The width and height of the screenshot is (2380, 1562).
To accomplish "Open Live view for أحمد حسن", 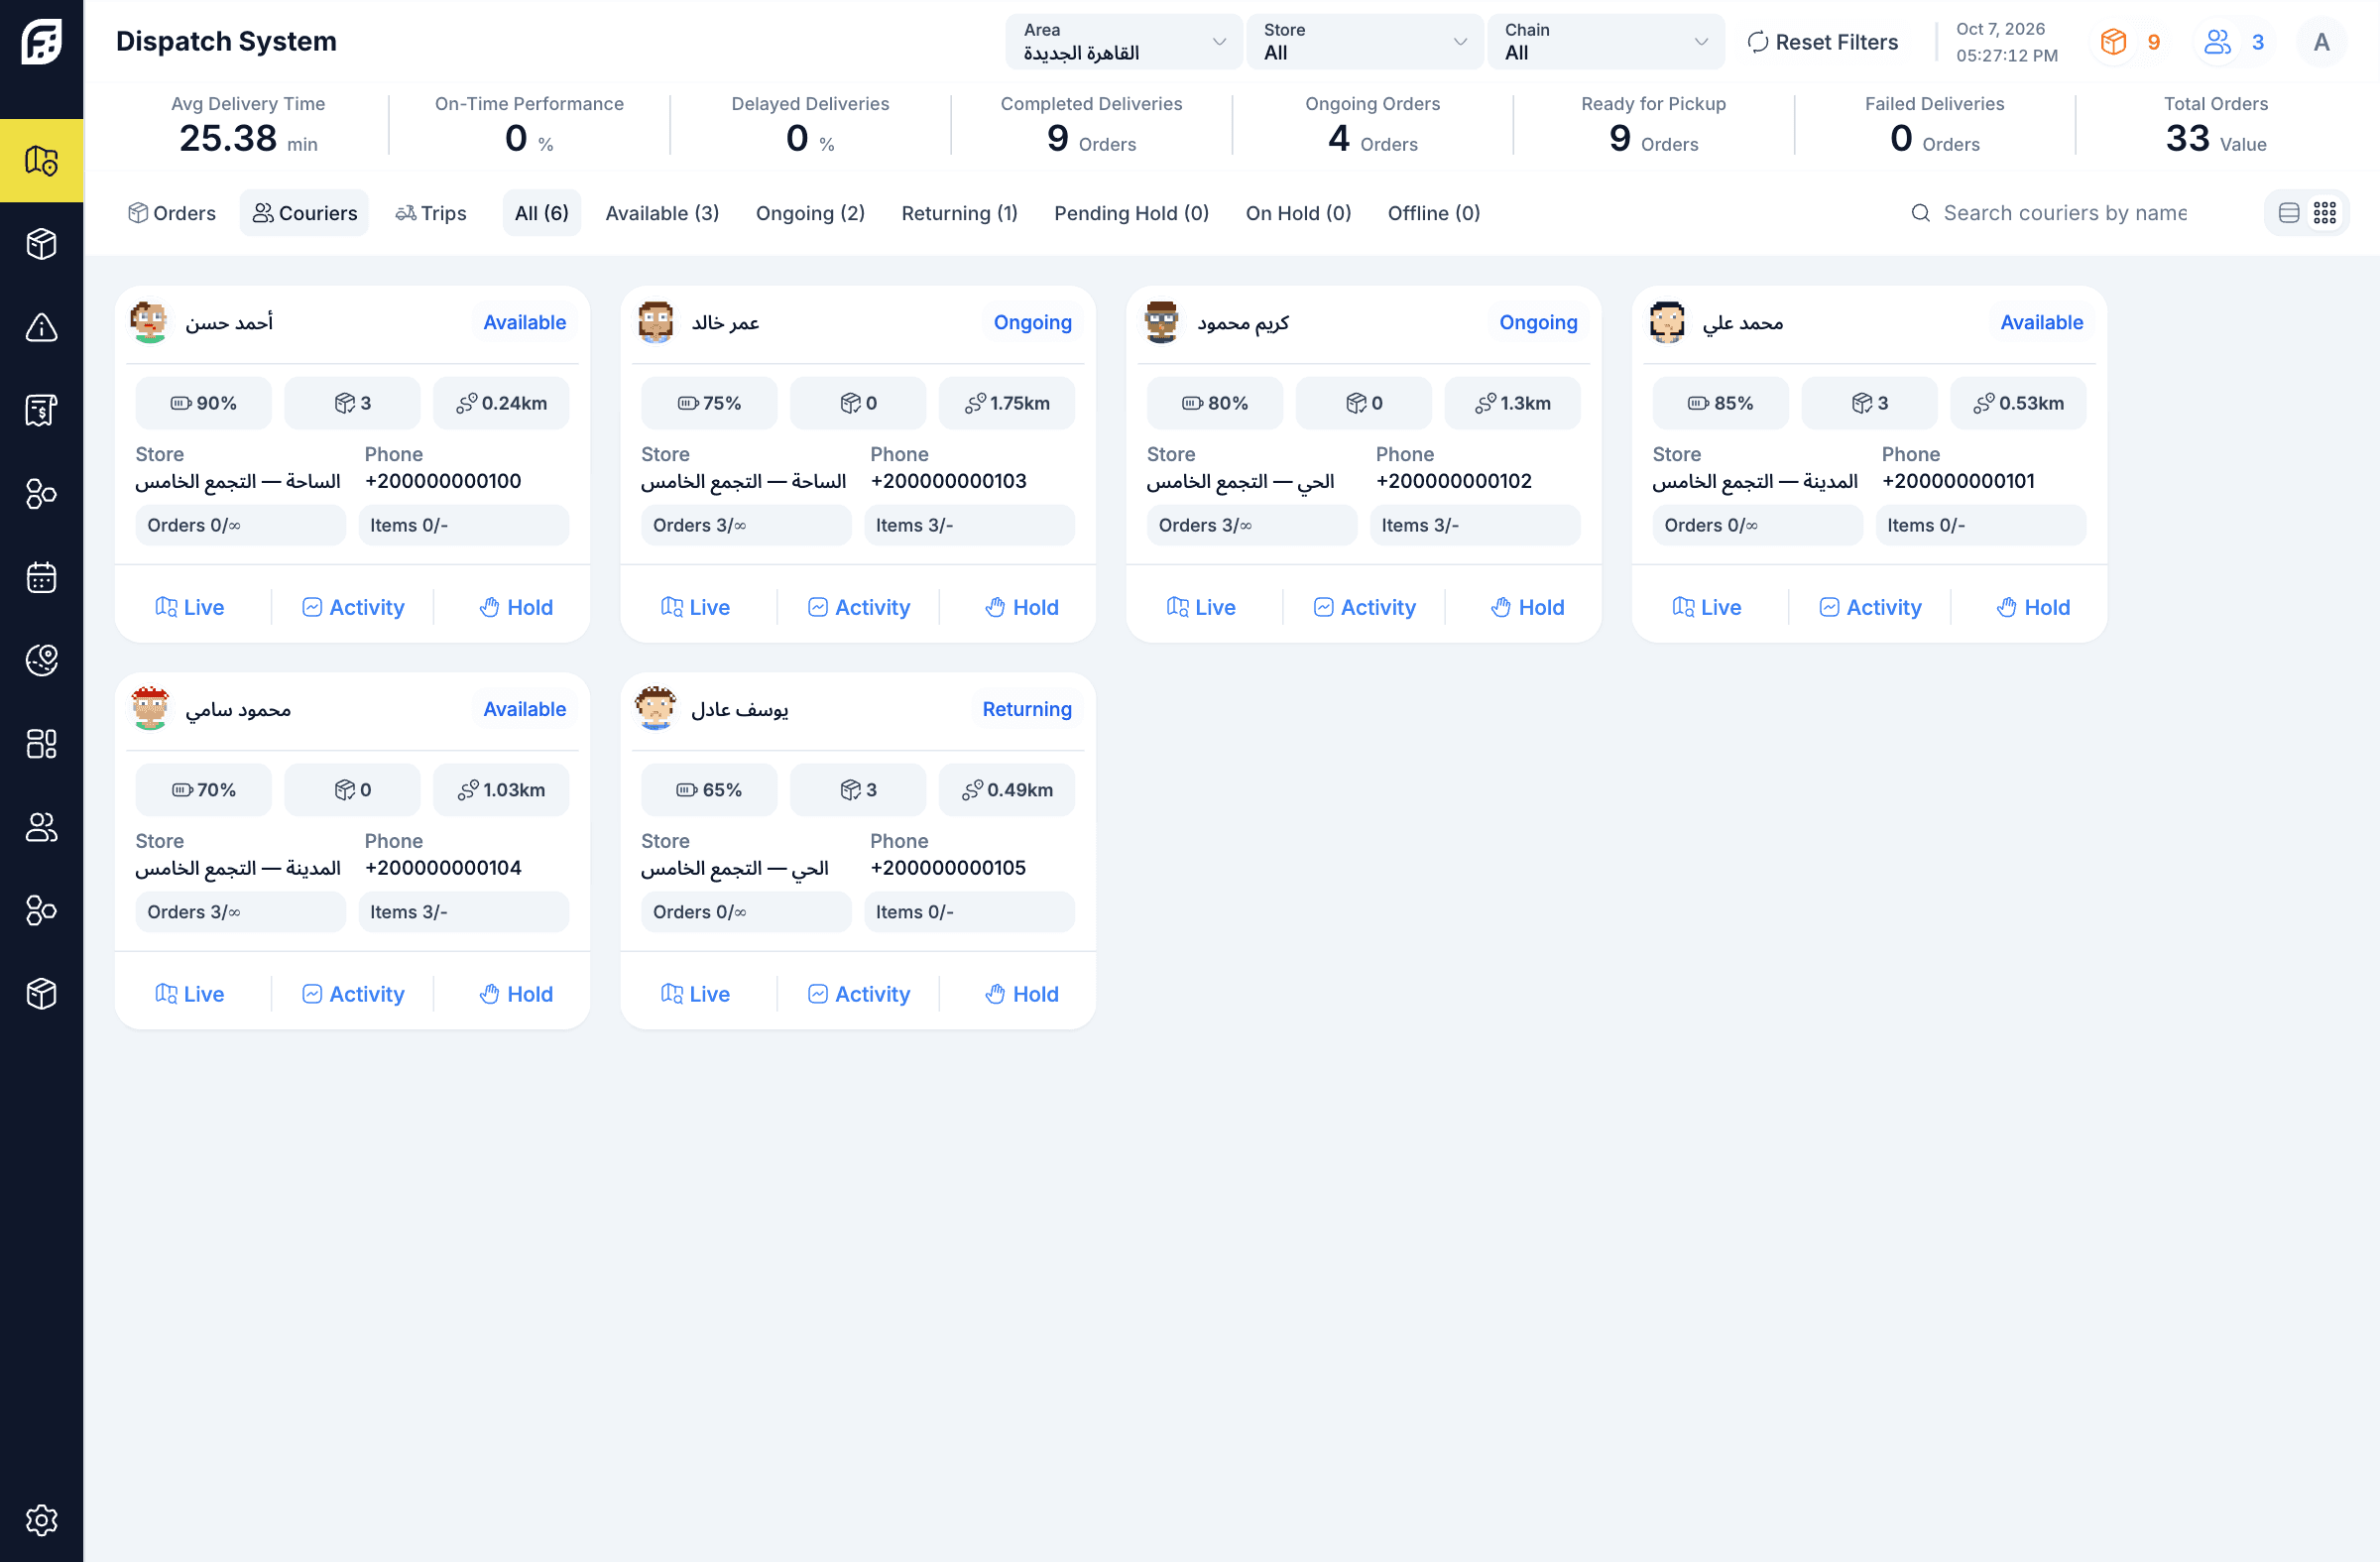I will (x=190, y=607).
